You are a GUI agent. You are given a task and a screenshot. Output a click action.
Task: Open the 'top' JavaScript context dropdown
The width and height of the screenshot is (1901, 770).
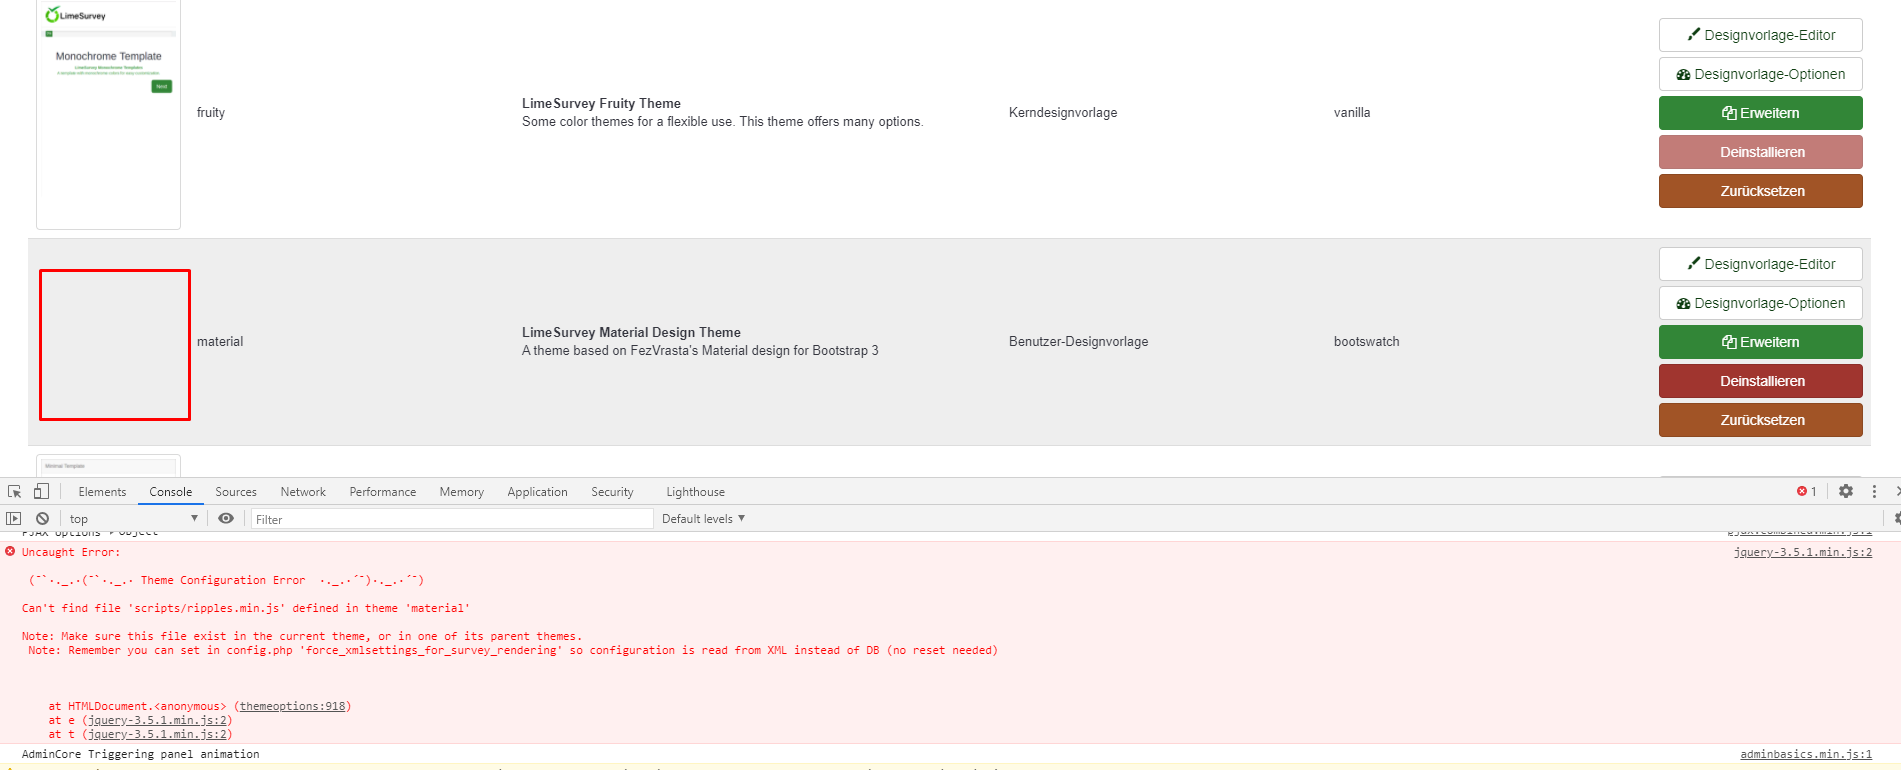tap(134, 519)
